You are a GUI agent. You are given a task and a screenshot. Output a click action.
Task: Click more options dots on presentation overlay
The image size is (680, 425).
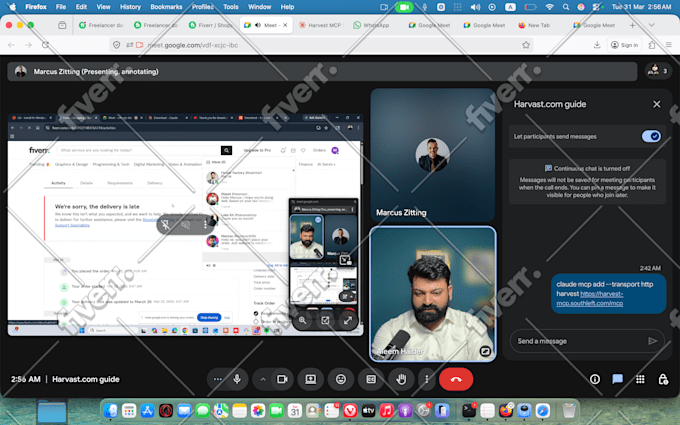click(205, 224)
